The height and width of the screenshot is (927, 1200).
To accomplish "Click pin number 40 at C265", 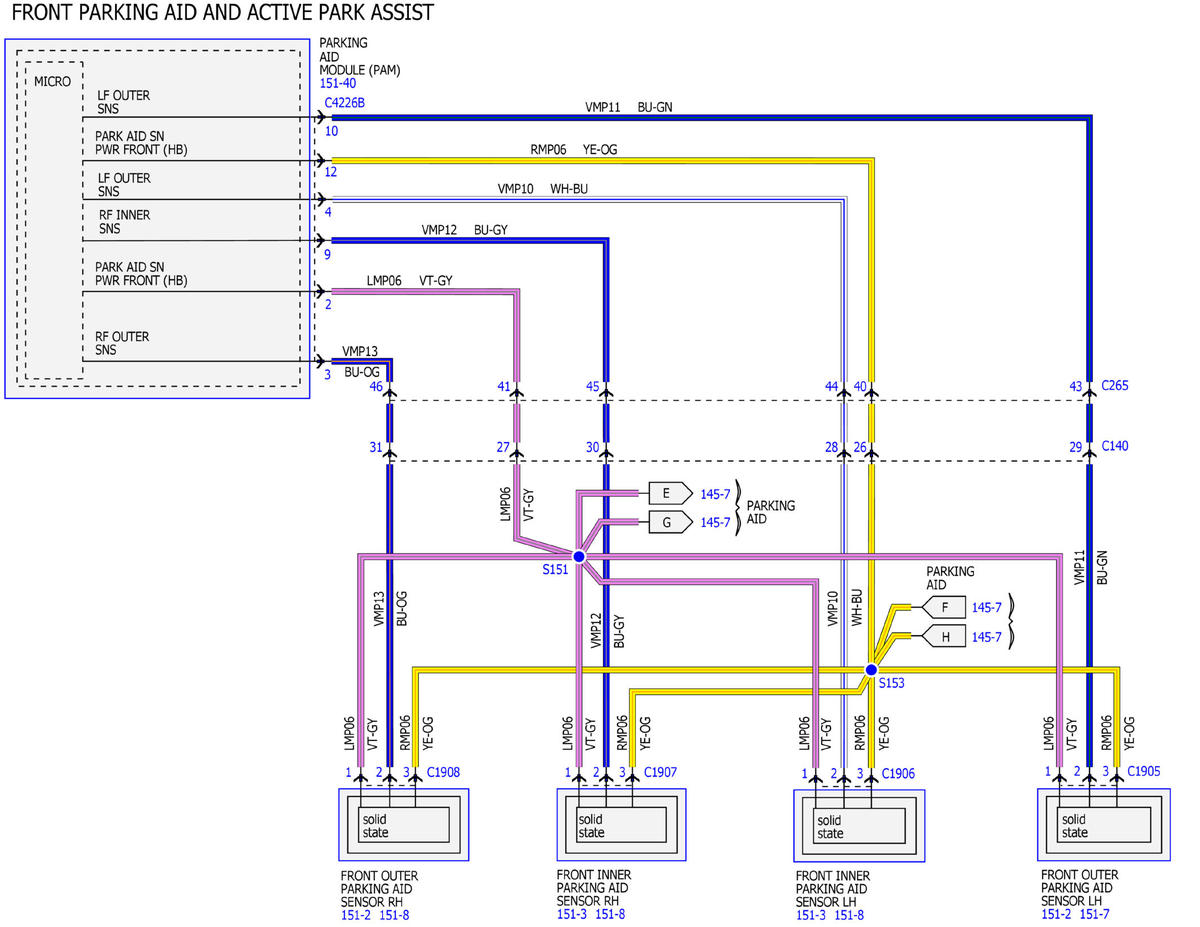I will coord(859,386).
